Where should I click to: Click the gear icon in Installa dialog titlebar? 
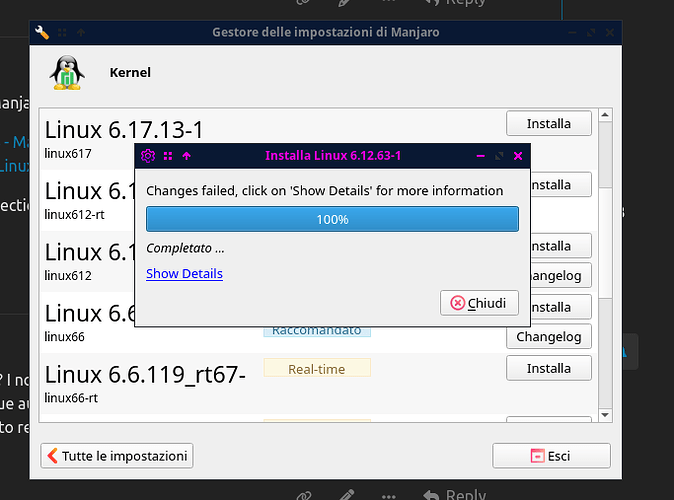[x=148, y=156]
